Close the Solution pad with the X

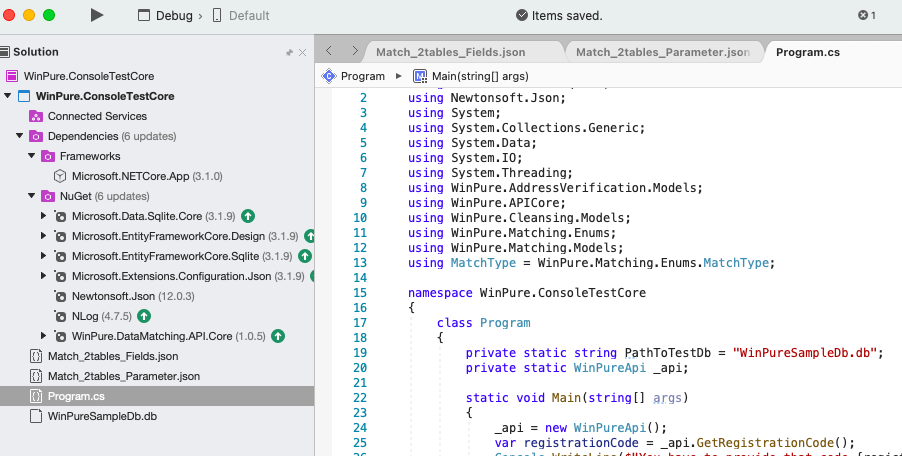[x=303, y=52]
